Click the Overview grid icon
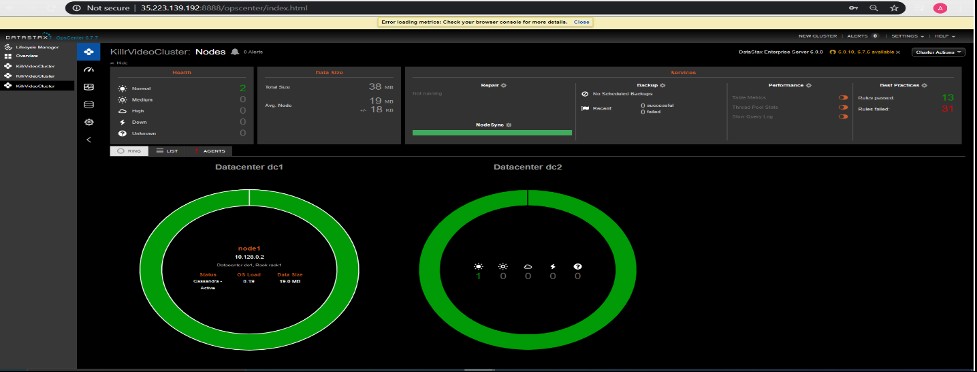The image size is (977, 372). tap(8, 55)
